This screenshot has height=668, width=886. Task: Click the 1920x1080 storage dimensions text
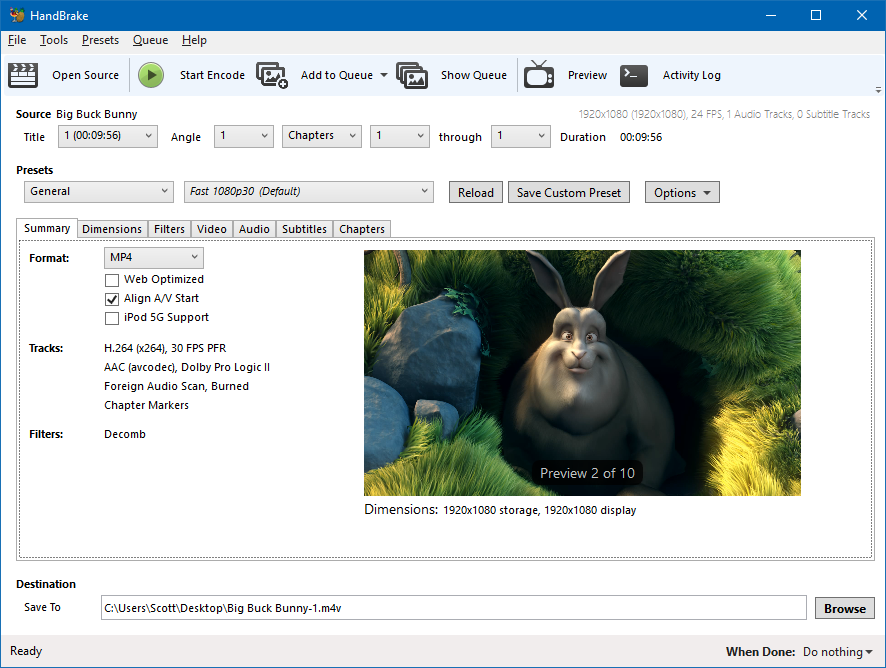point(540,510)
